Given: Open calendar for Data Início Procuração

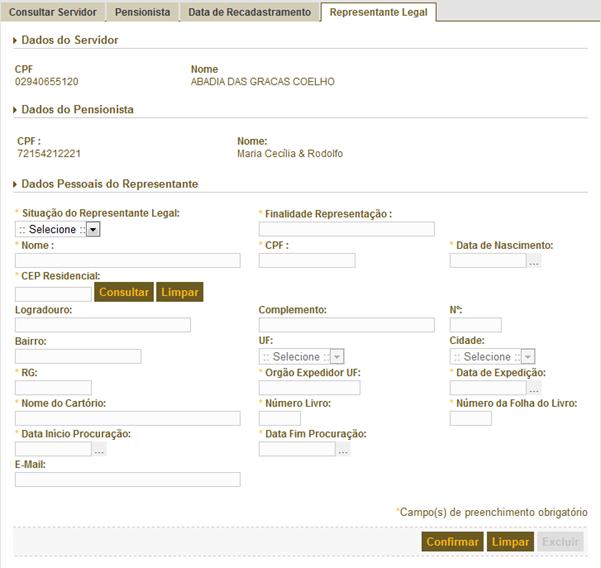Looking at the screenshot, I should tap(99, 450).
